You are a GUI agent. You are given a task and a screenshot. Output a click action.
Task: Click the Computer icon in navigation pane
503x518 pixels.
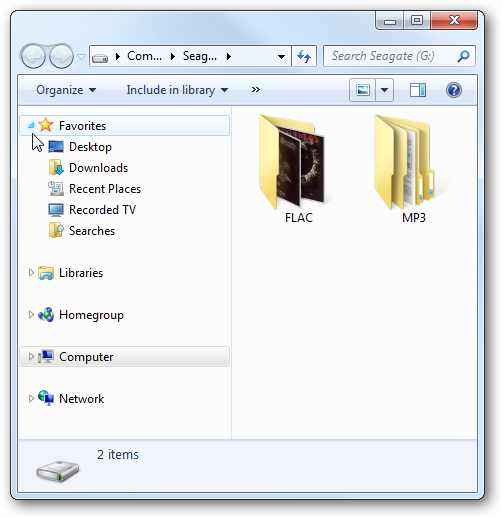46,356
